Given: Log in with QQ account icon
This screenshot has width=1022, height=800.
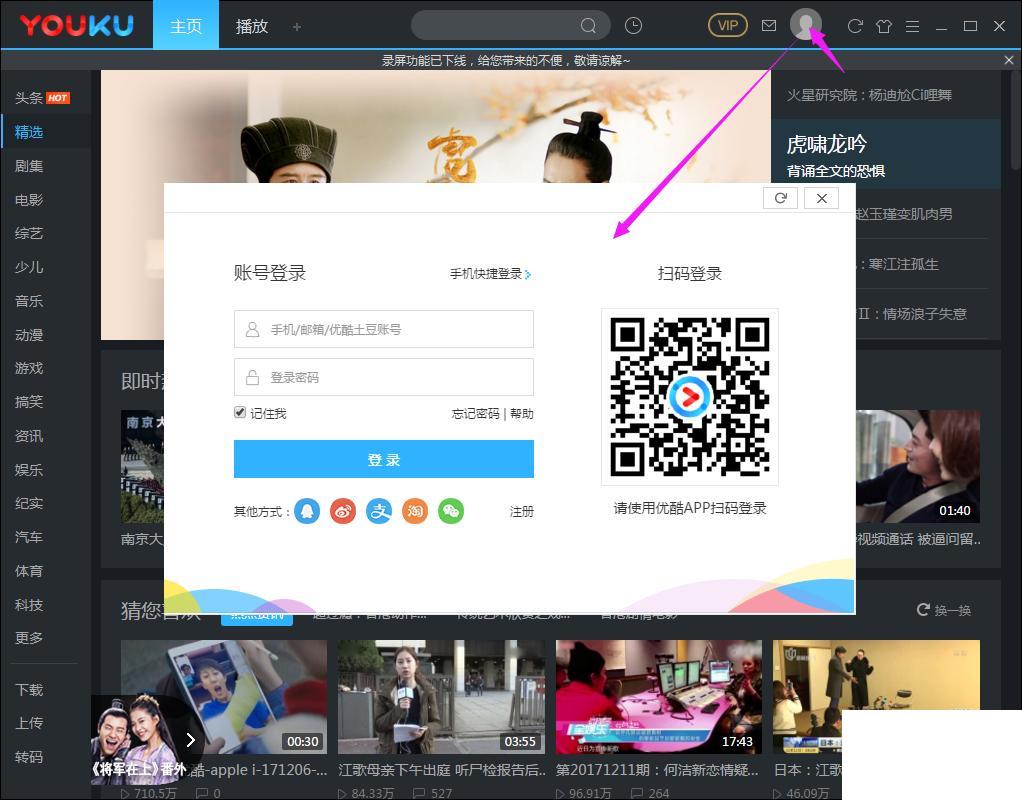Looking at the screenshot, I should (307, 510).
